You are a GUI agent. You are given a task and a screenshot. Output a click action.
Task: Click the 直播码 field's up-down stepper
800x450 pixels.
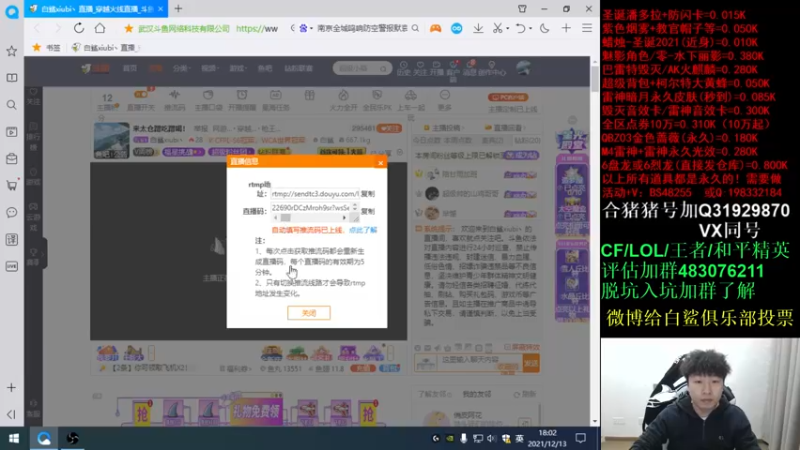click(355, 207)
